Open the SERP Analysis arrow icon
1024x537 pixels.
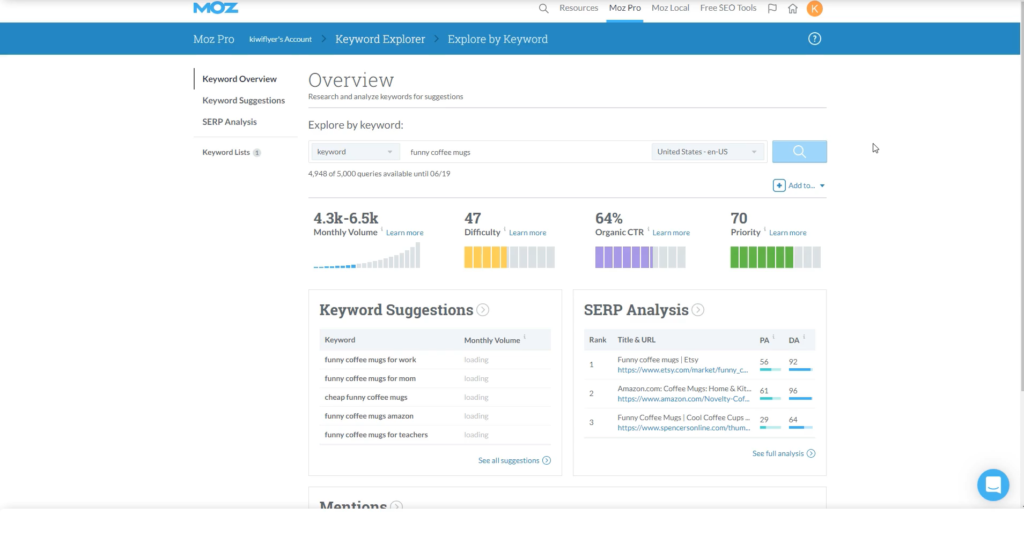[698, 310]
